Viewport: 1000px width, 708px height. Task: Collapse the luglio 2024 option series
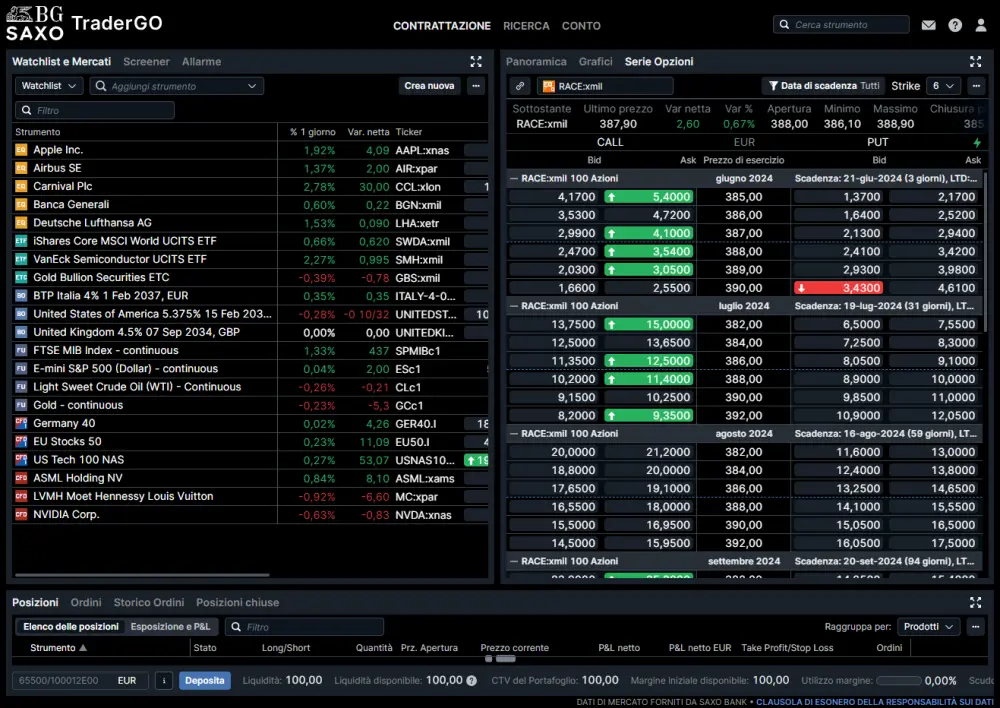pos(513,306)
